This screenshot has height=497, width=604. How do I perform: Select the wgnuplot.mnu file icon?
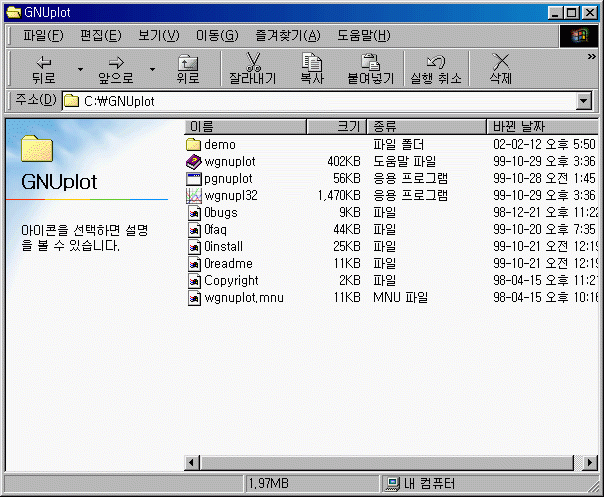click(x=195, y=297)
